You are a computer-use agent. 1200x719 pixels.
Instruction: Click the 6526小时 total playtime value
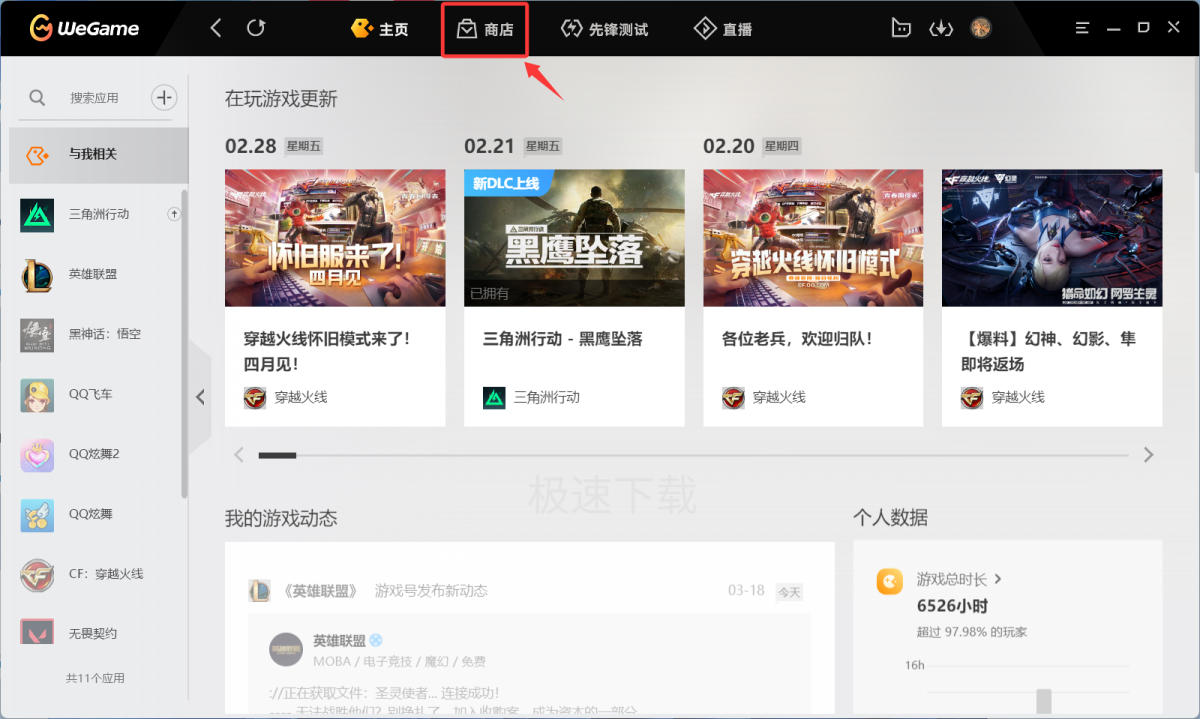(952, 606)
